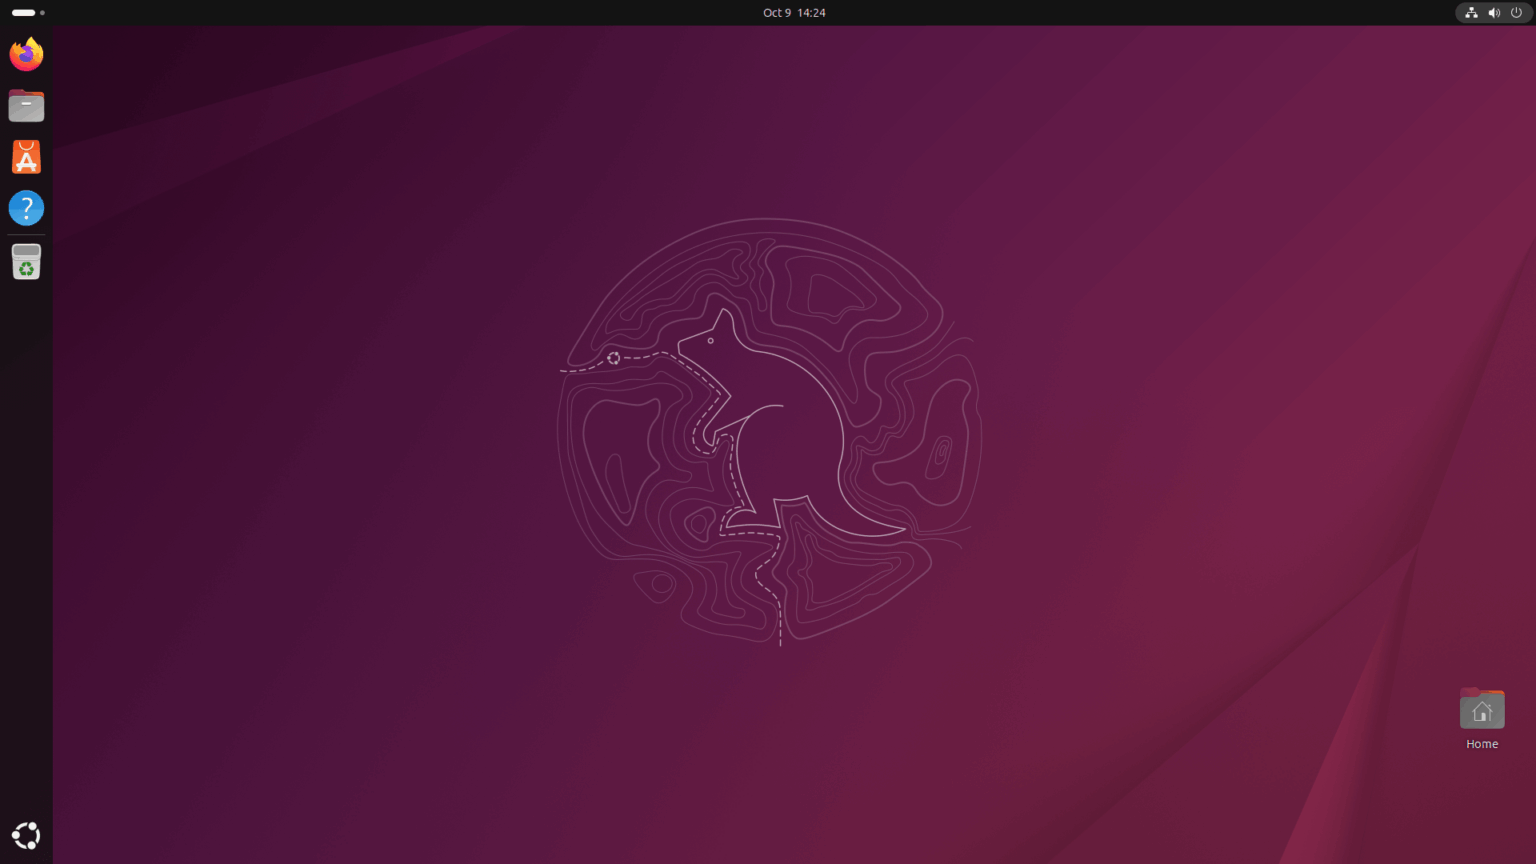The image size is (1536, 864).
Task: Click the Home label under the folder
Action: click(x=1482, y=743)
